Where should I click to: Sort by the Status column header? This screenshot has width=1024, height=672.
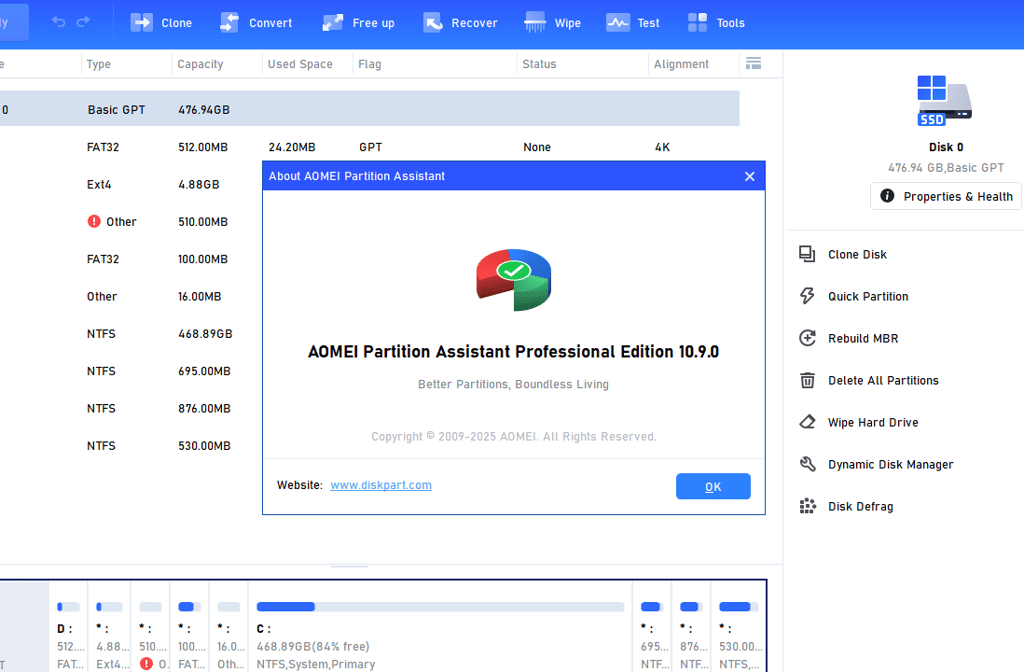coord(539,64)
